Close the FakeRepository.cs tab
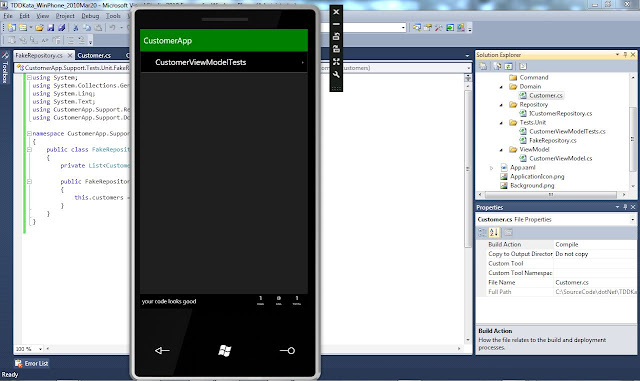Viewport: 640px width, 381px height. tap(70, 55)
